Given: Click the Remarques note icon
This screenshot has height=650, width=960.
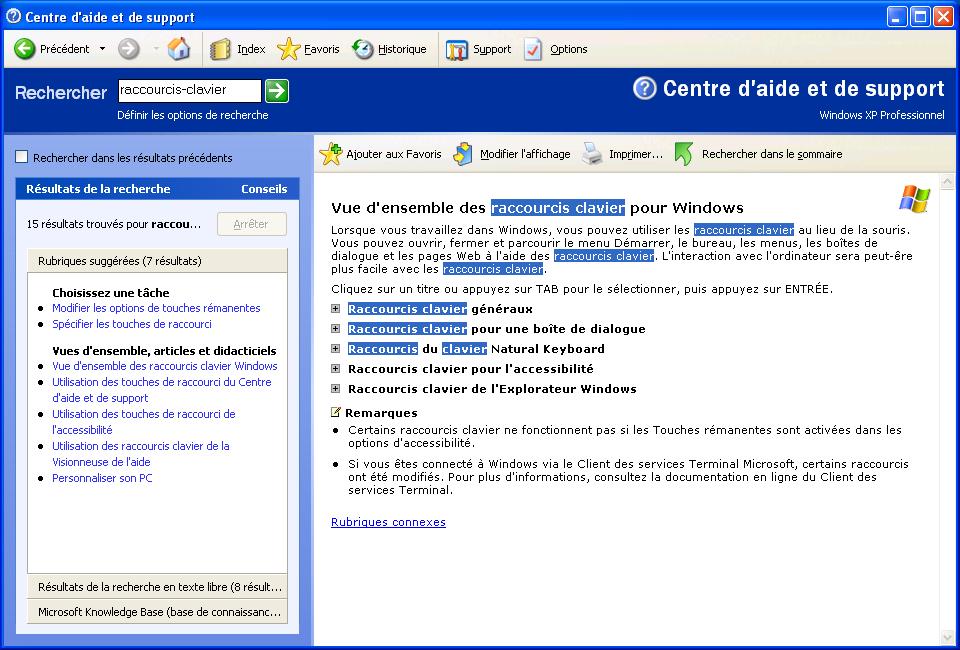Looking at the screenshot, I should [336, 412].
